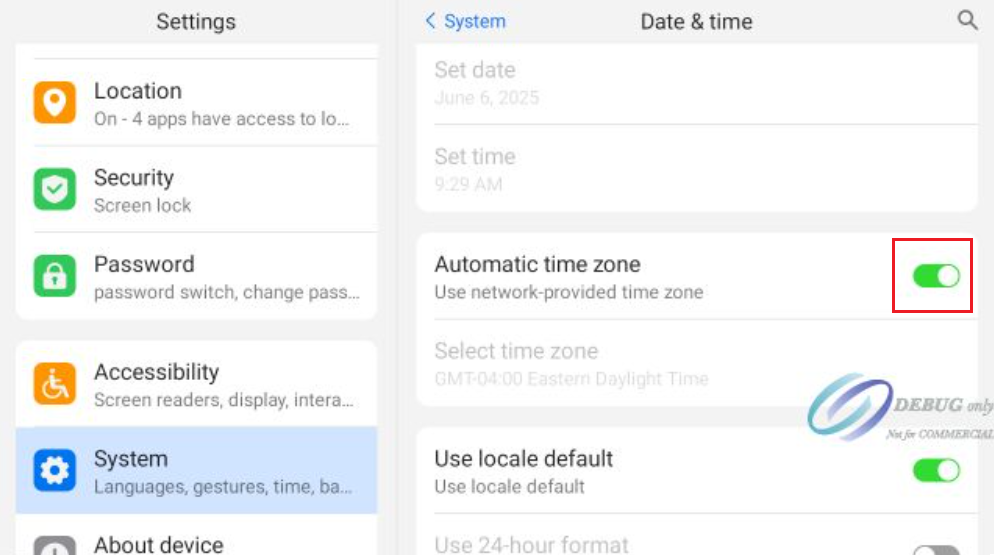Click the About device icon
This screenshot has height=555, width=994.
pos(54,546)
